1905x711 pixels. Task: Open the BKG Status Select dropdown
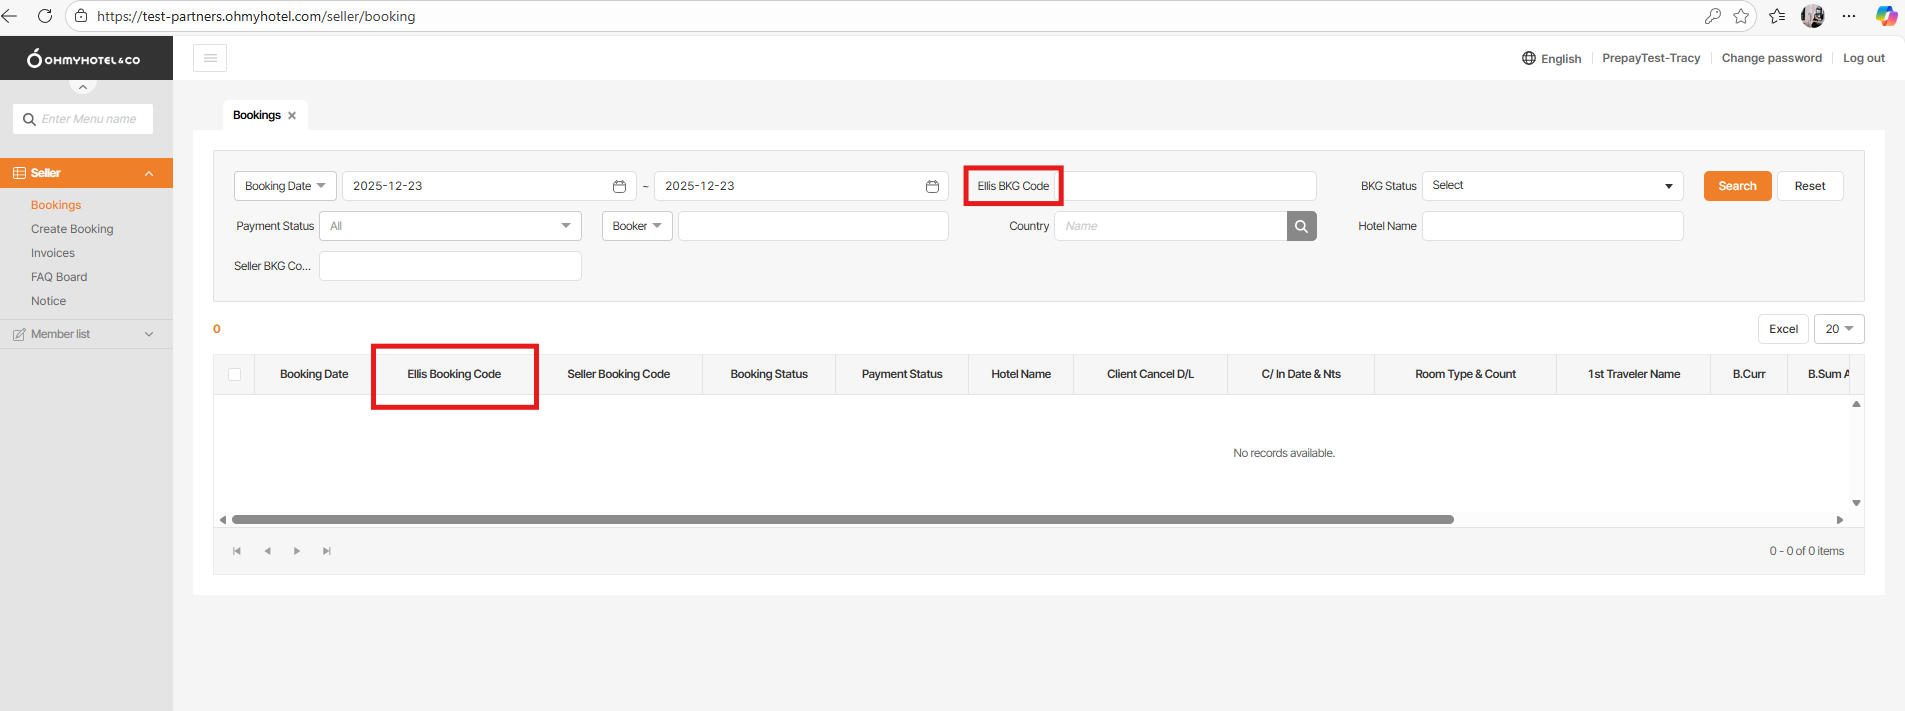1552,186
